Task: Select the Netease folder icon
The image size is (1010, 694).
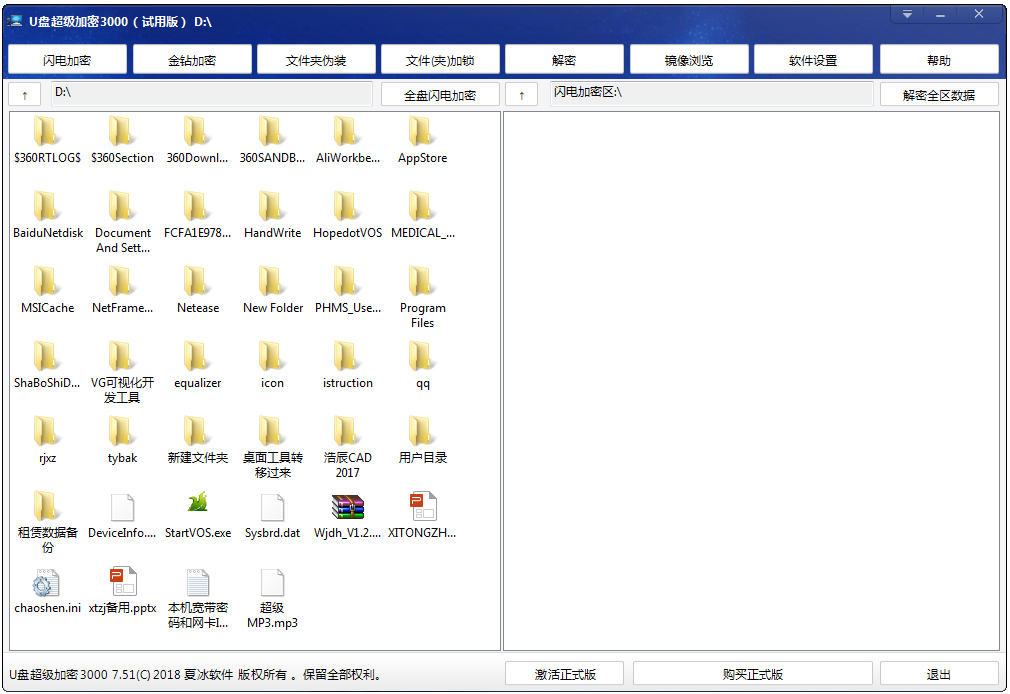Action: pos(197,282)
